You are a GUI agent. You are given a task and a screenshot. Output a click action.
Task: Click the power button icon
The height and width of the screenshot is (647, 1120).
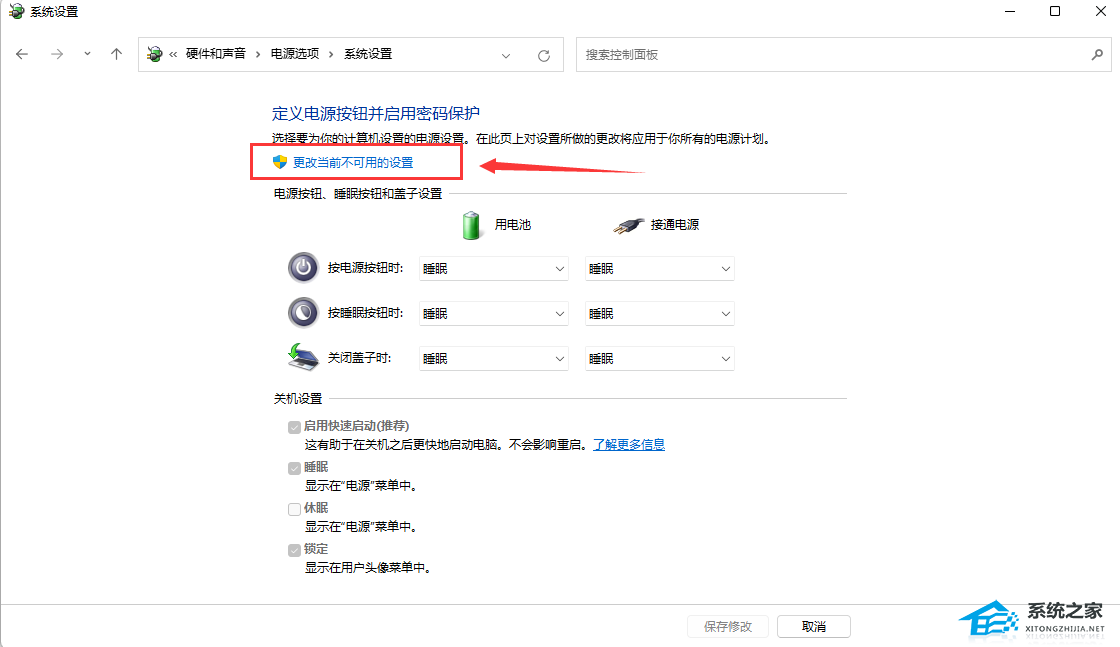(302, 268)
